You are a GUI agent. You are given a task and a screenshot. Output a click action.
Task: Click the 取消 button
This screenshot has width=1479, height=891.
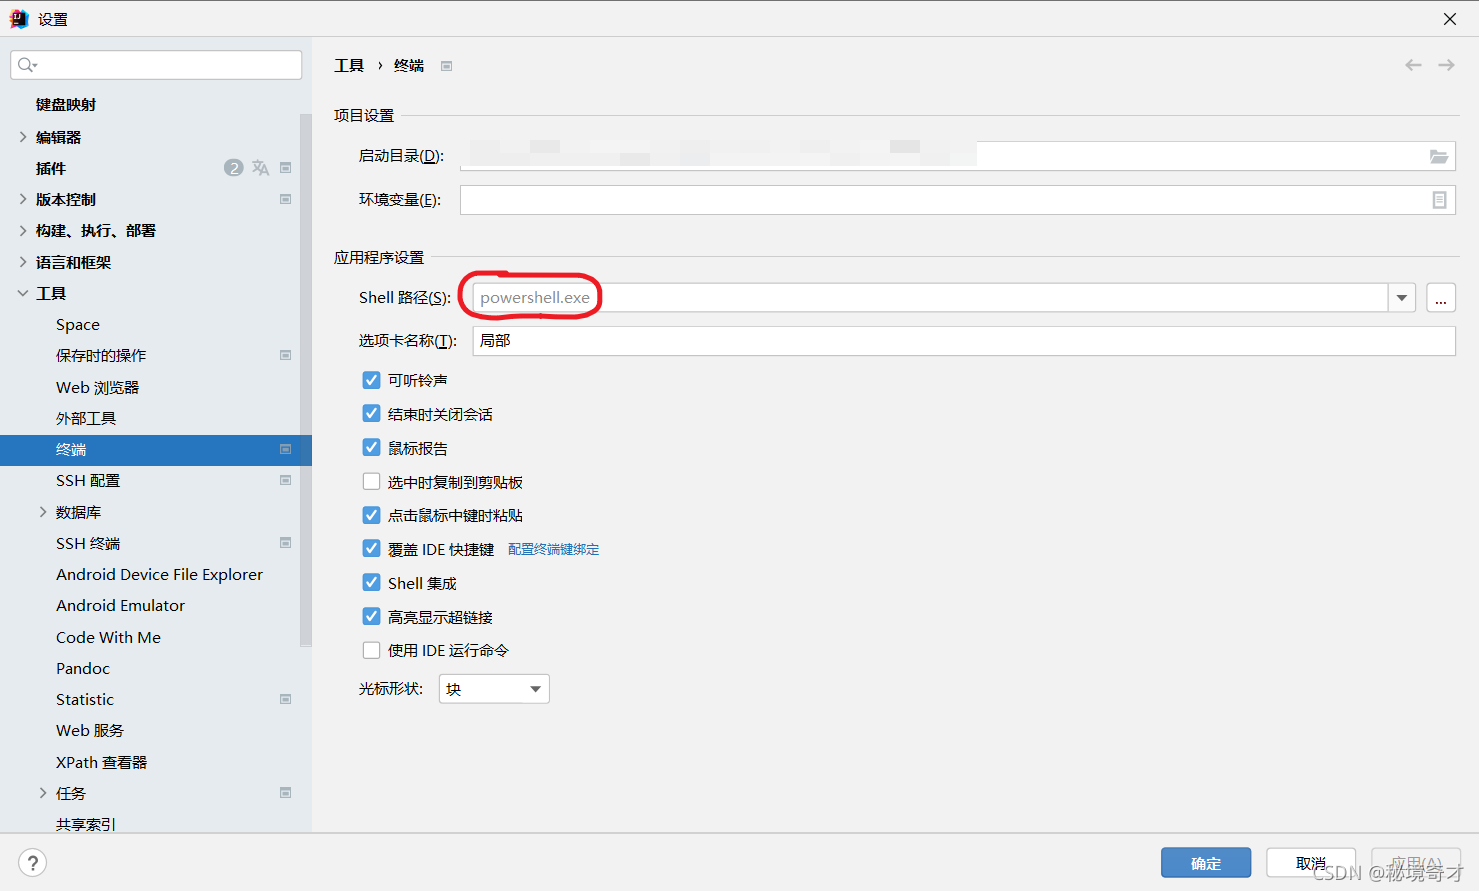(x=1311, y=863)
